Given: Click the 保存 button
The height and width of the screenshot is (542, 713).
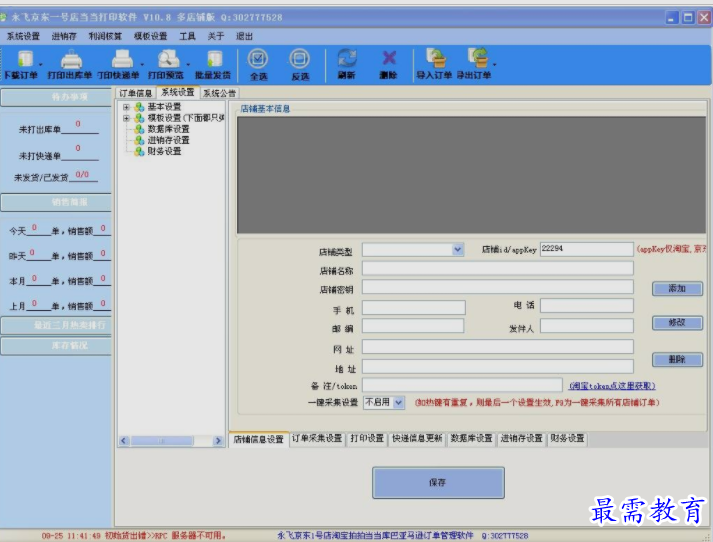Looking at the screenshot, I should (x=438, y=482).
